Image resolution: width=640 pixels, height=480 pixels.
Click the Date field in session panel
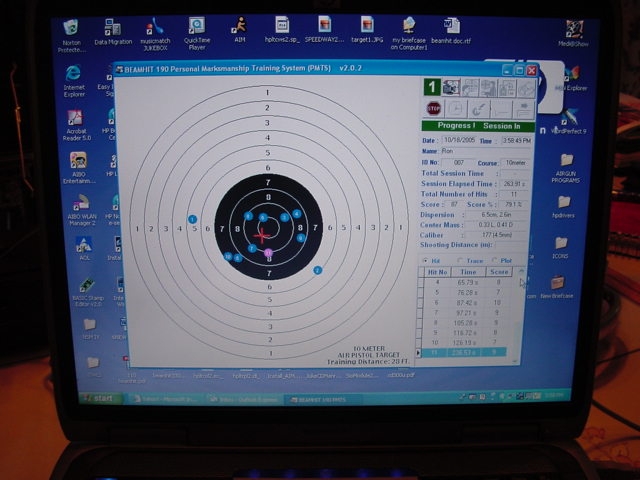pyautogui.click(x=459, y=140)
